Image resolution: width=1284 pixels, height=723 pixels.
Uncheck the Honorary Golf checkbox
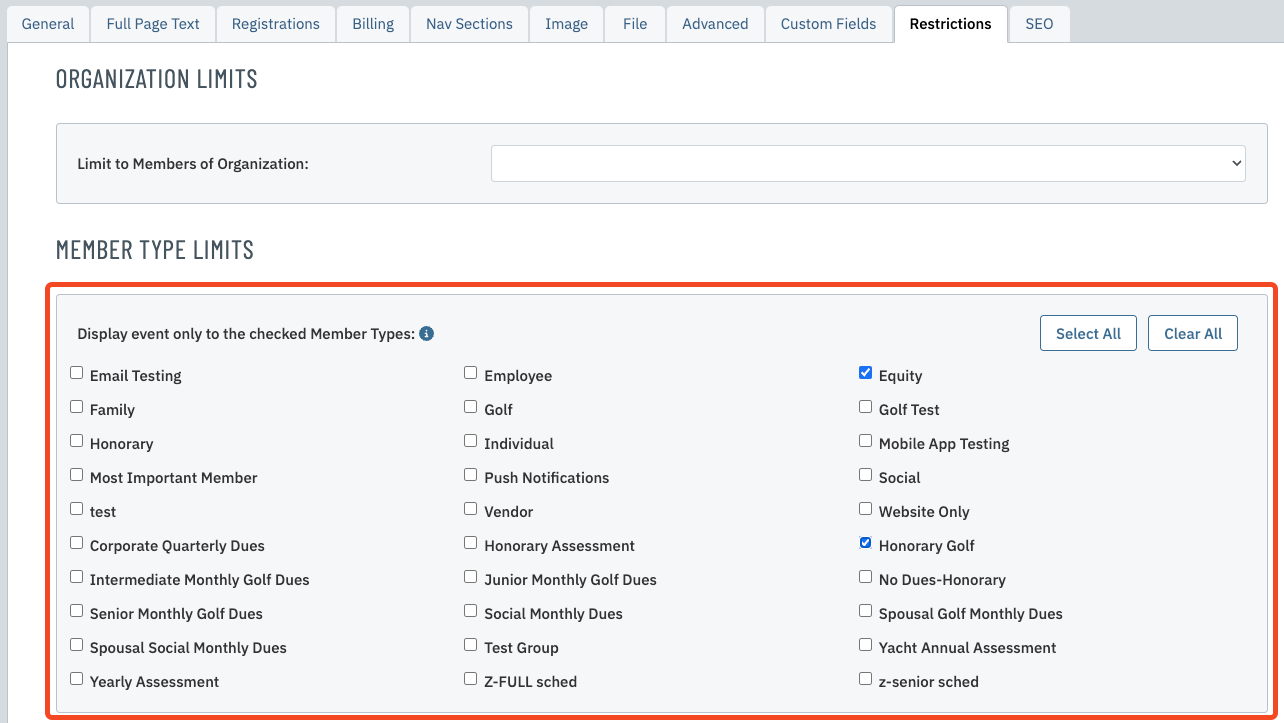click(866, 543)
